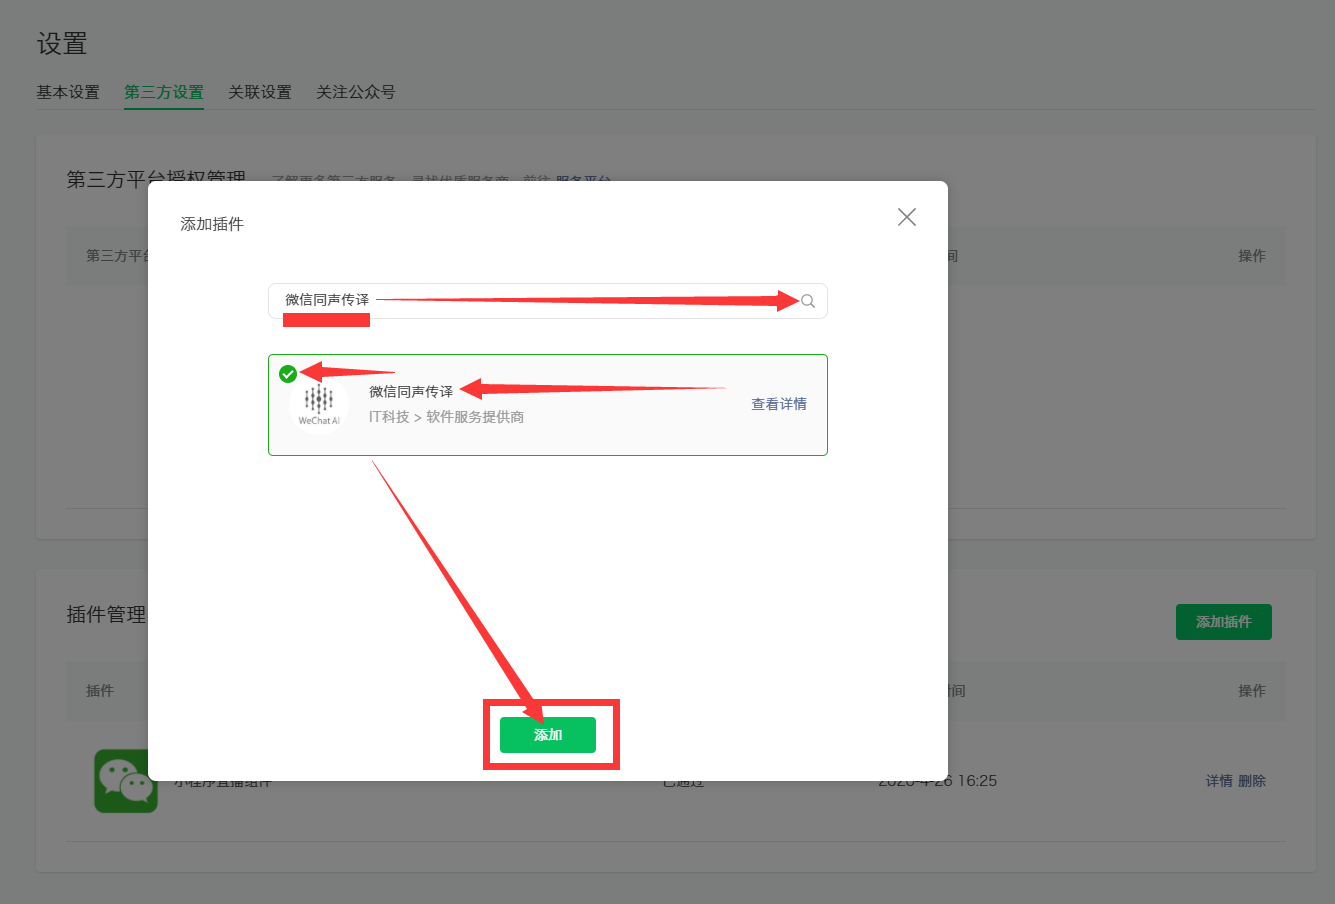Click the WeChat AI plugin logo
Screen dimensions: 1335x904
[319, 404]
